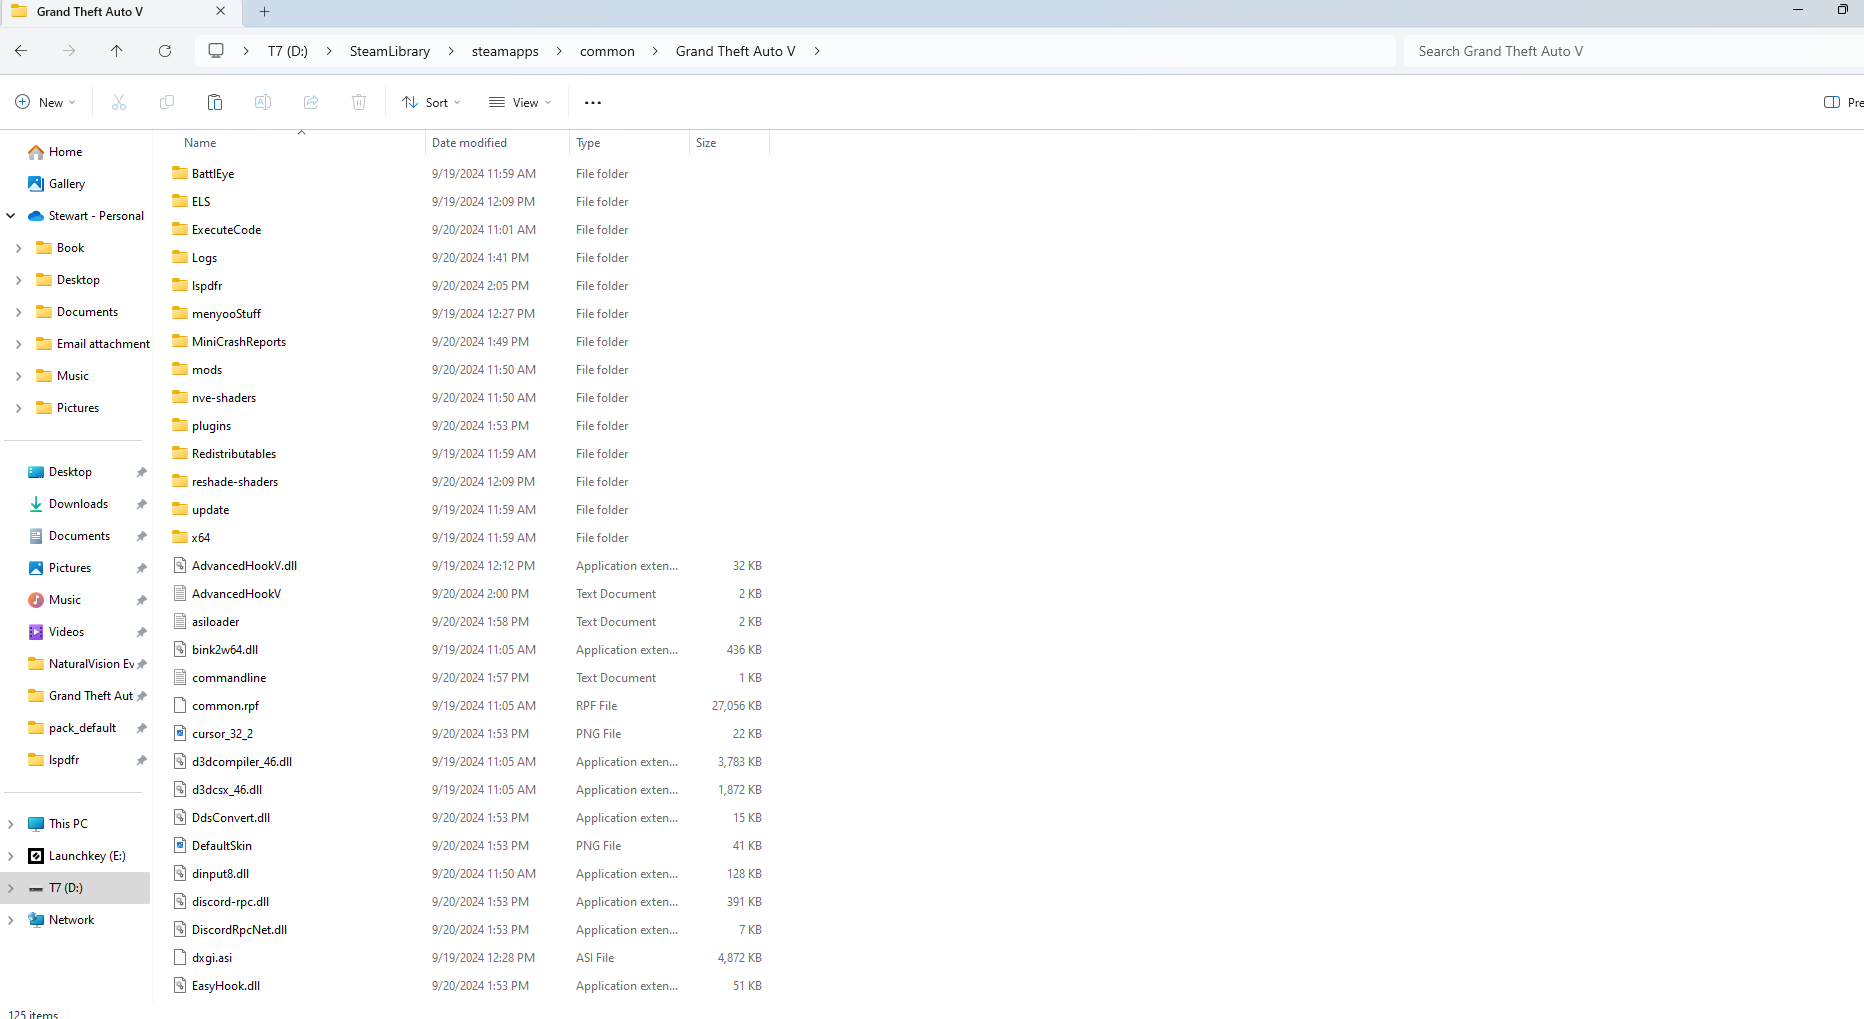1864x1019 pixels.
Task: Select the AdvancedHookV.dll file
Action: pyautogui.click(x=244, y=566)
